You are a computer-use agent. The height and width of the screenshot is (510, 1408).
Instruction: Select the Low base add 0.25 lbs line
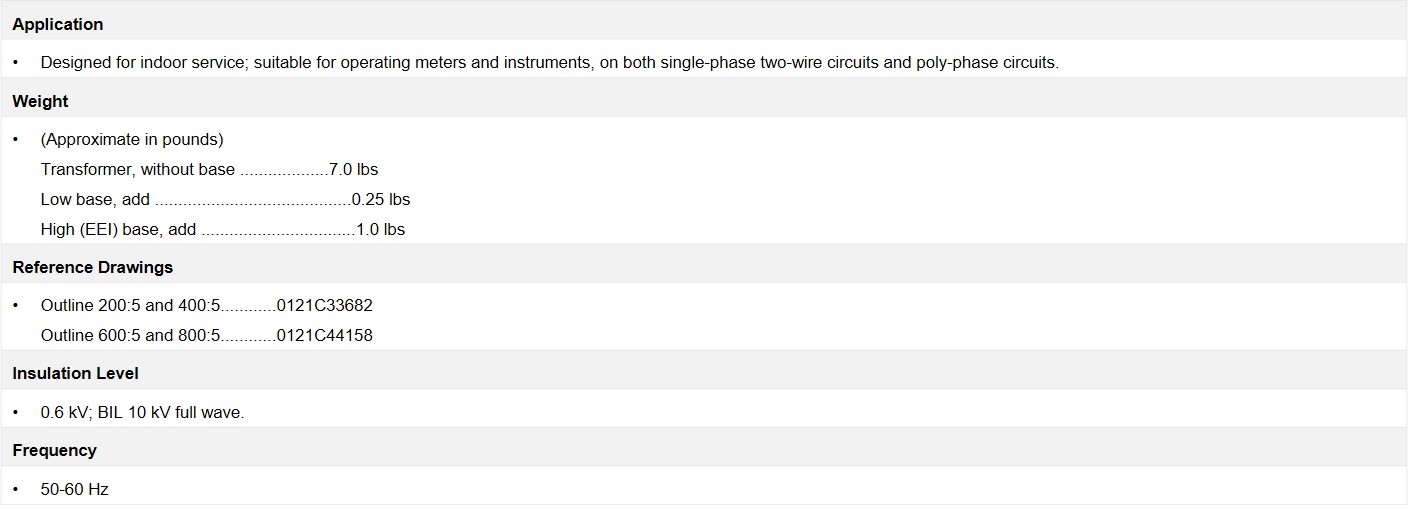coord(225,199)
